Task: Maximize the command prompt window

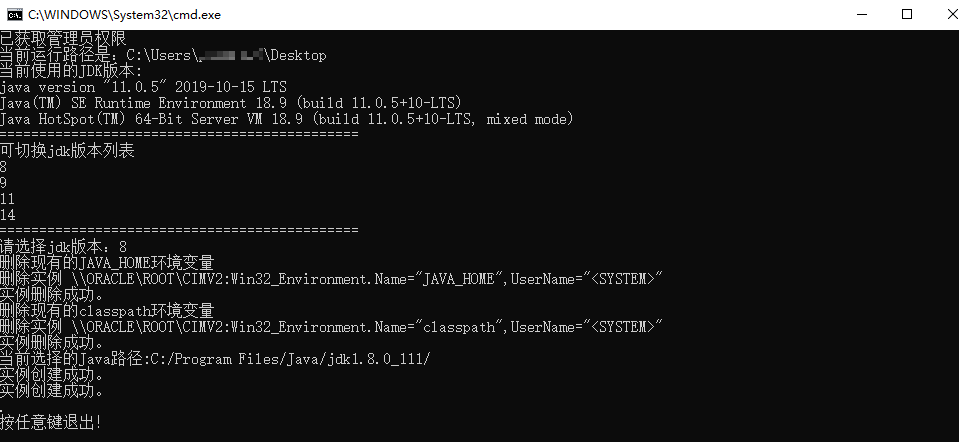Action: 906,14
